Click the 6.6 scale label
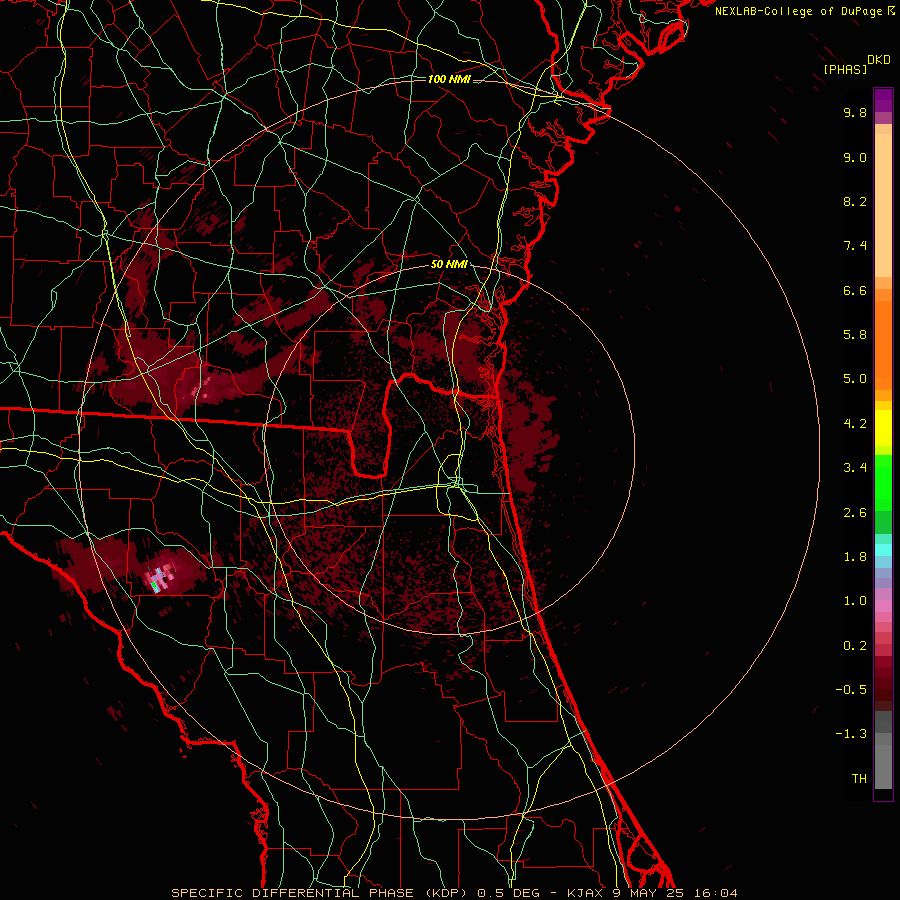900x900 pixels. (855, 290)
